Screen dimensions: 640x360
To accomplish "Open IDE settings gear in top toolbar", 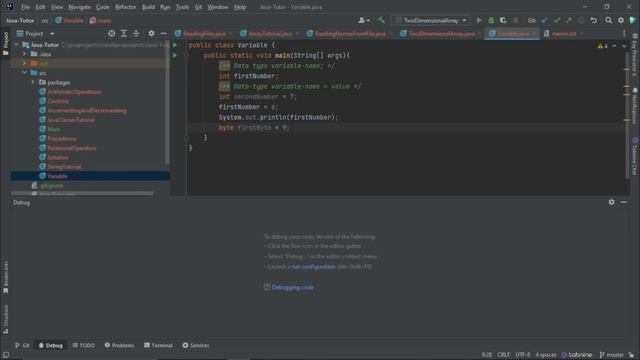I will [621, 20].
